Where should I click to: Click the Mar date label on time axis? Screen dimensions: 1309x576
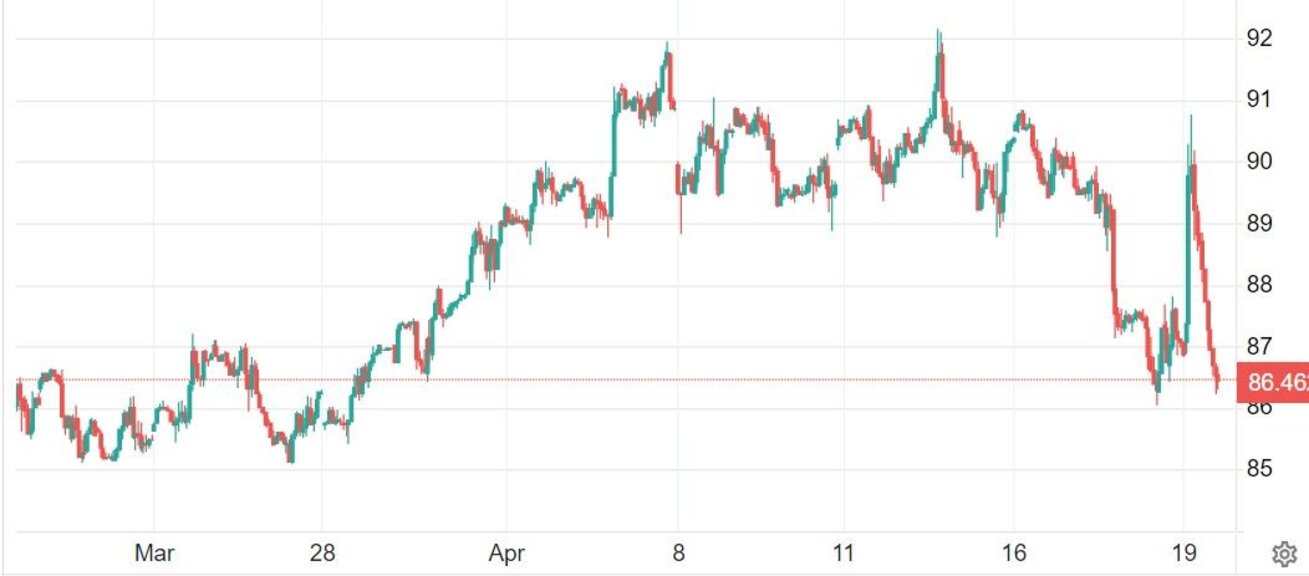155,553
